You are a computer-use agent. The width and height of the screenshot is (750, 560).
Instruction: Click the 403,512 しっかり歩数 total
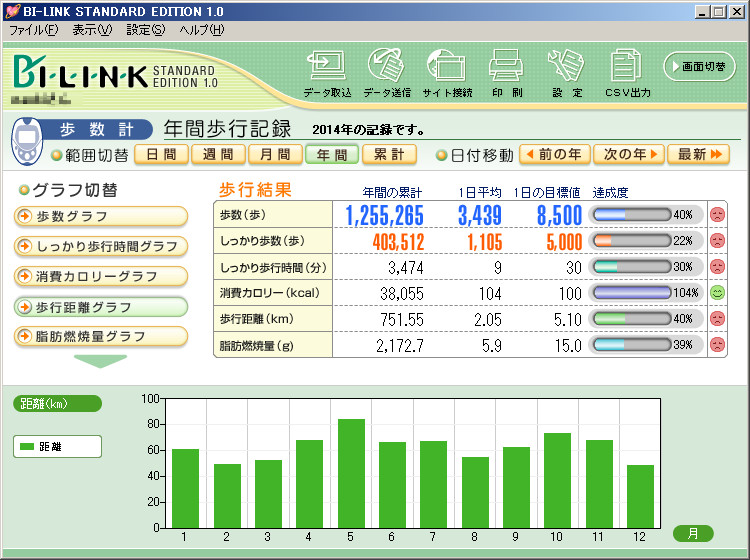398,242
